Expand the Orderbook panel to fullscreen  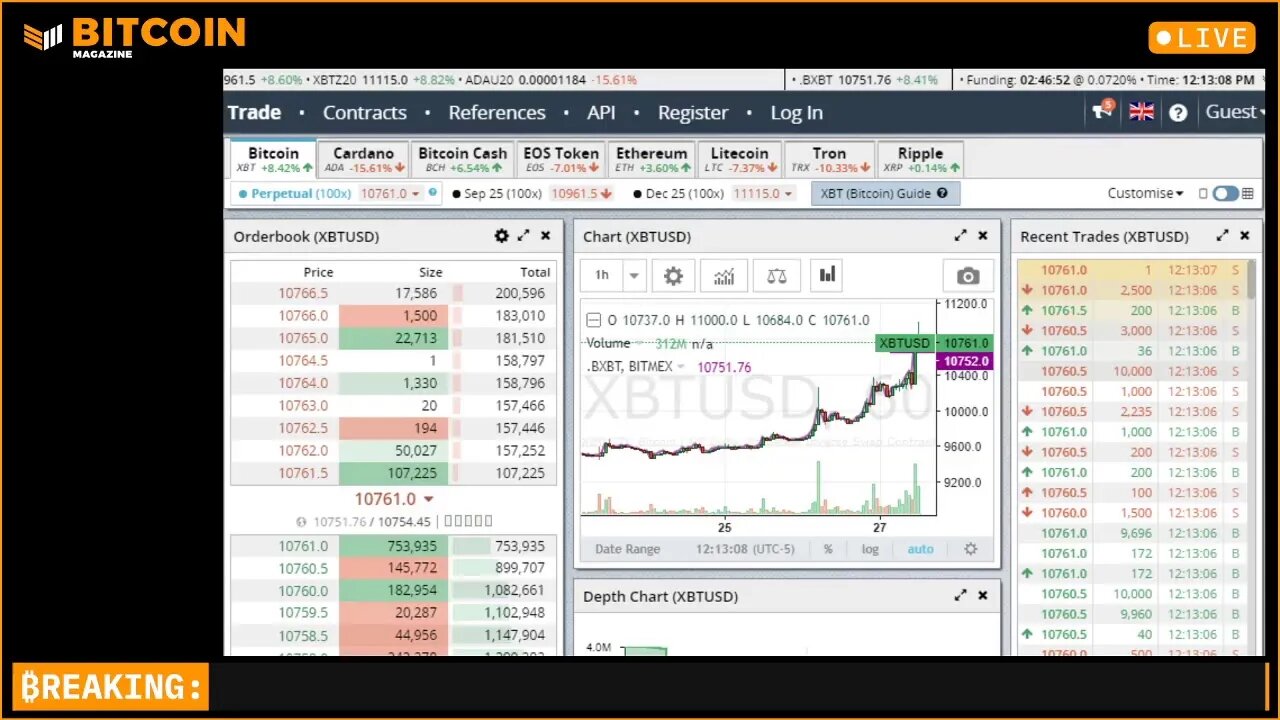tap(524, 236)
